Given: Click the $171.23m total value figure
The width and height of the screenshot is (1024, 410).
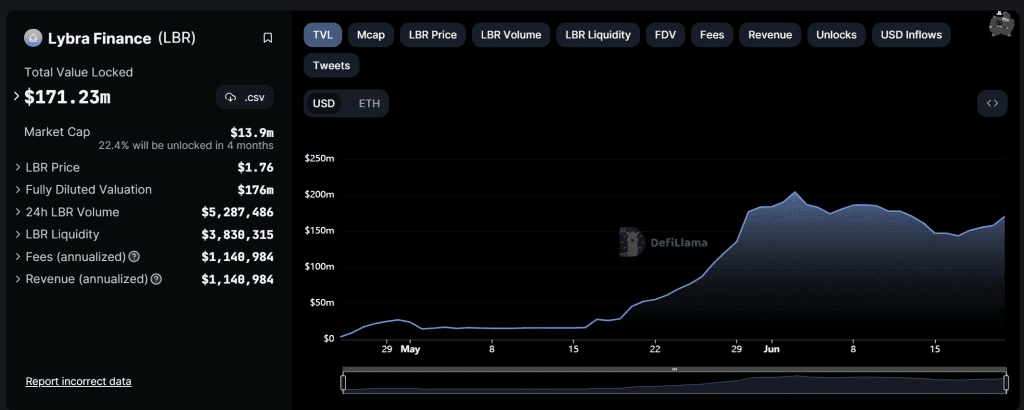Looking at the screenshot, I should coord(67,97).
